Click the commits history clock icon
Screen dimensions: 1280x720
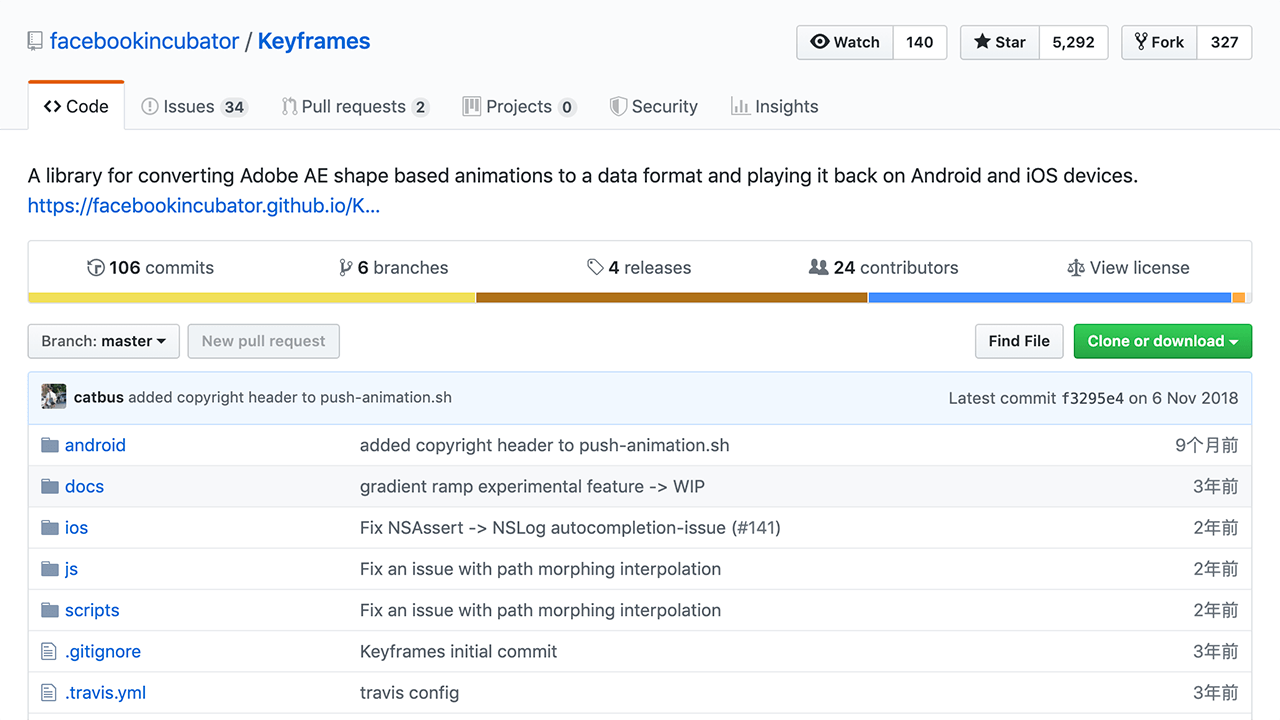tap(96, 267)
